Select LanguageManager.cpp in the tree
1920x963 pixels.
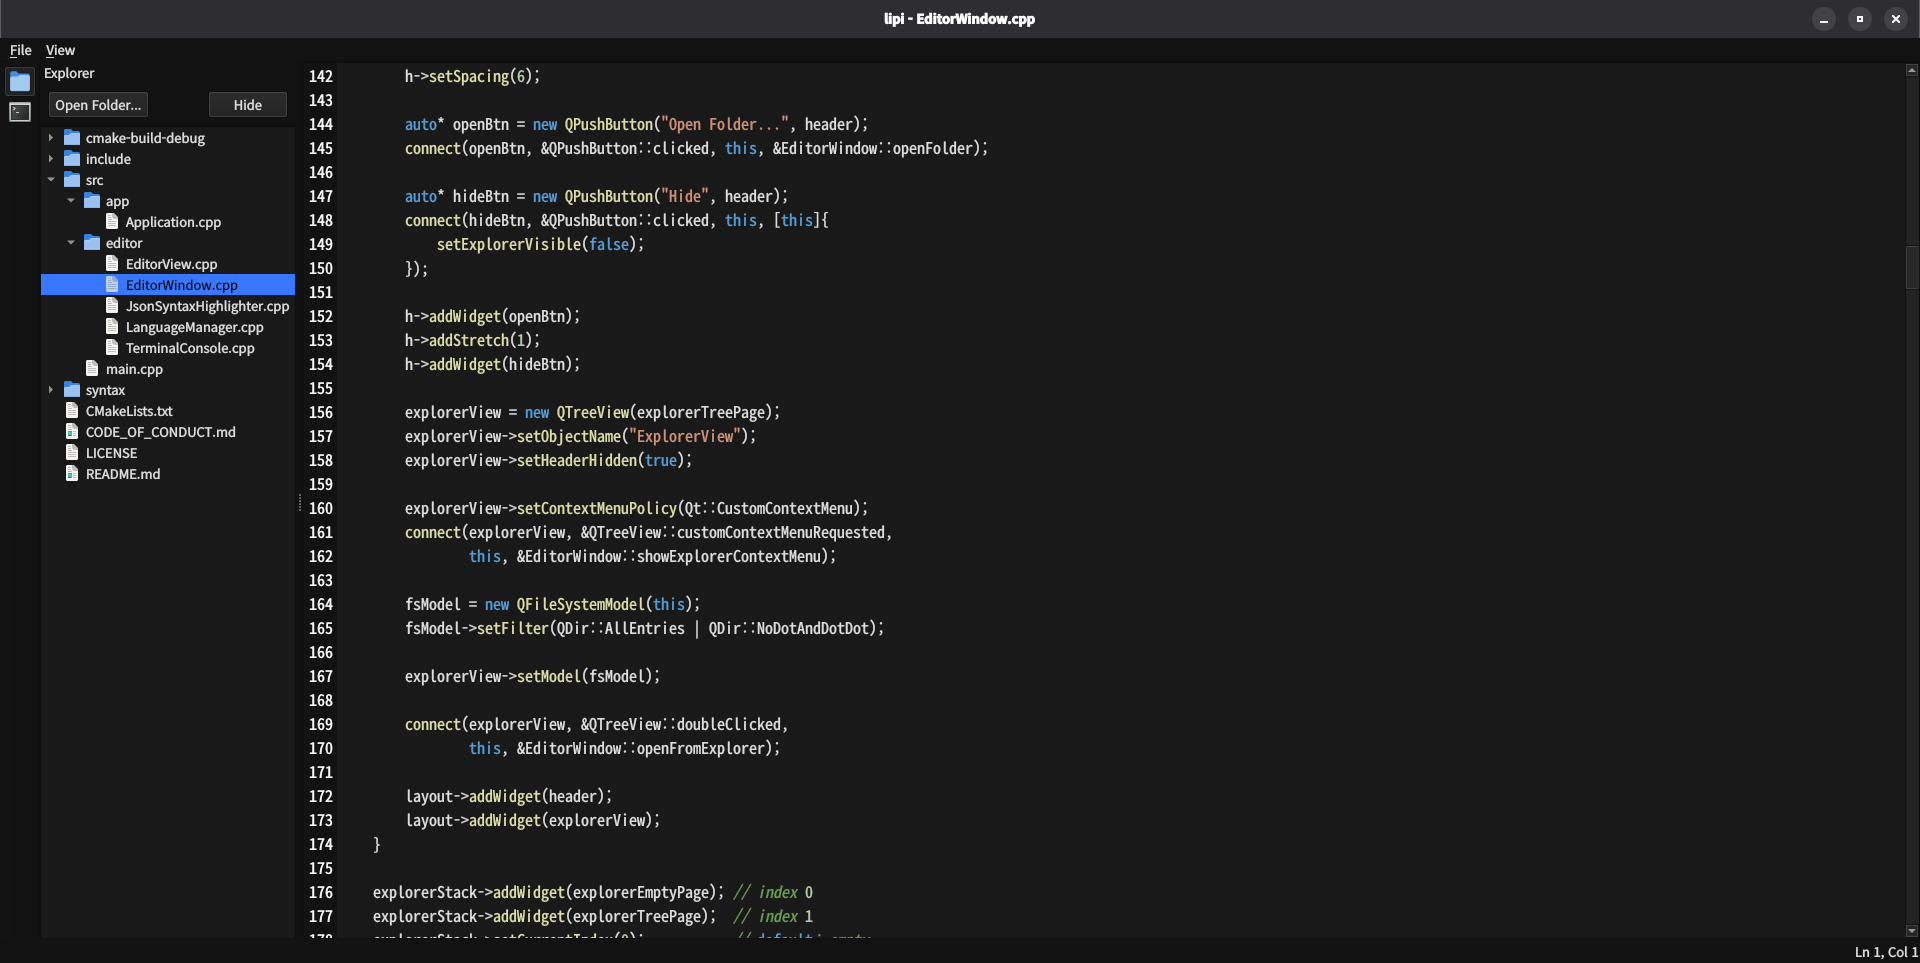coord(195,327)
